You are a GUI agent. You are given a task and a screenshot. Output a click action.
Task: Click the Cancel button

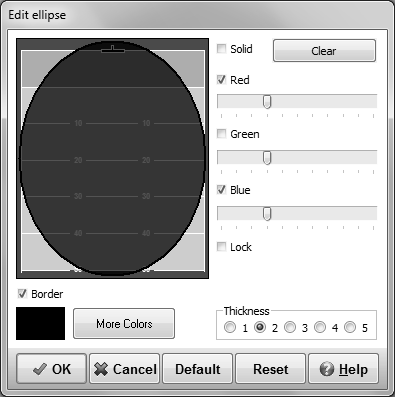(125, 369)
